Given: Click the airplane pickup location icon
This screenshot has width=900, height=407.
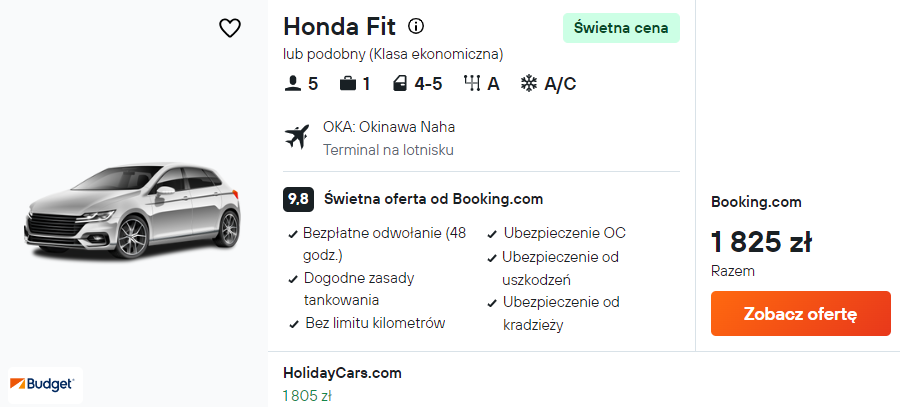Looking at the screenshot, I should [x=297, y=137].
